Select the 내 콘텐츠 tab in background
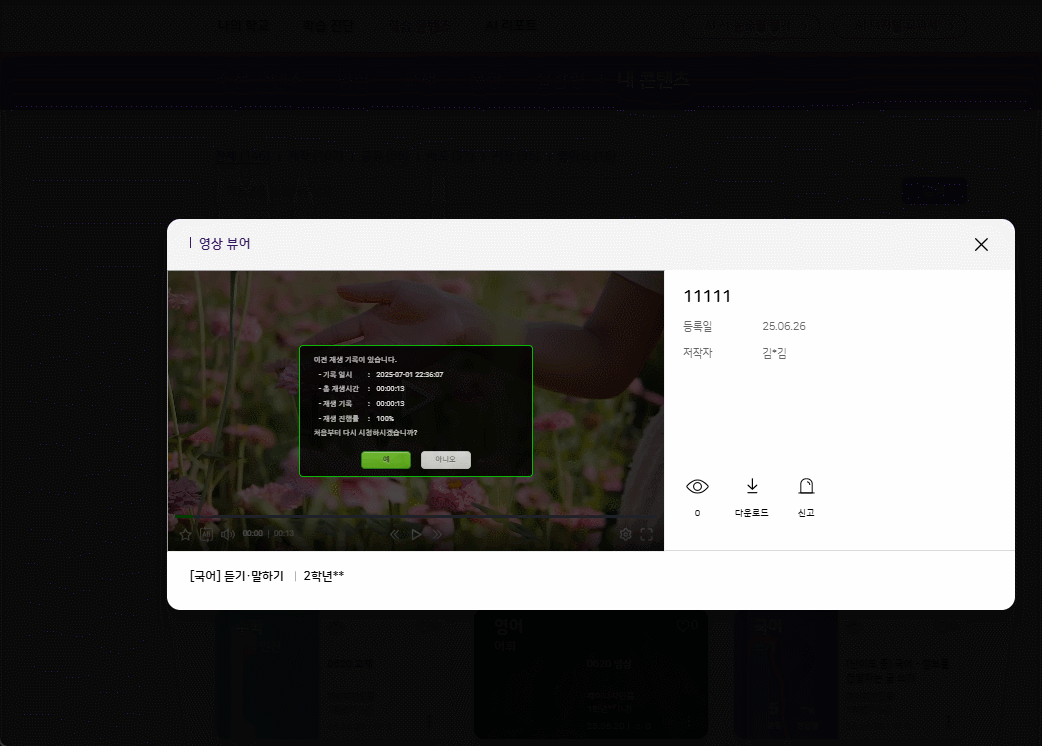This screenshot has height=746, width=1042. (653, 80)
